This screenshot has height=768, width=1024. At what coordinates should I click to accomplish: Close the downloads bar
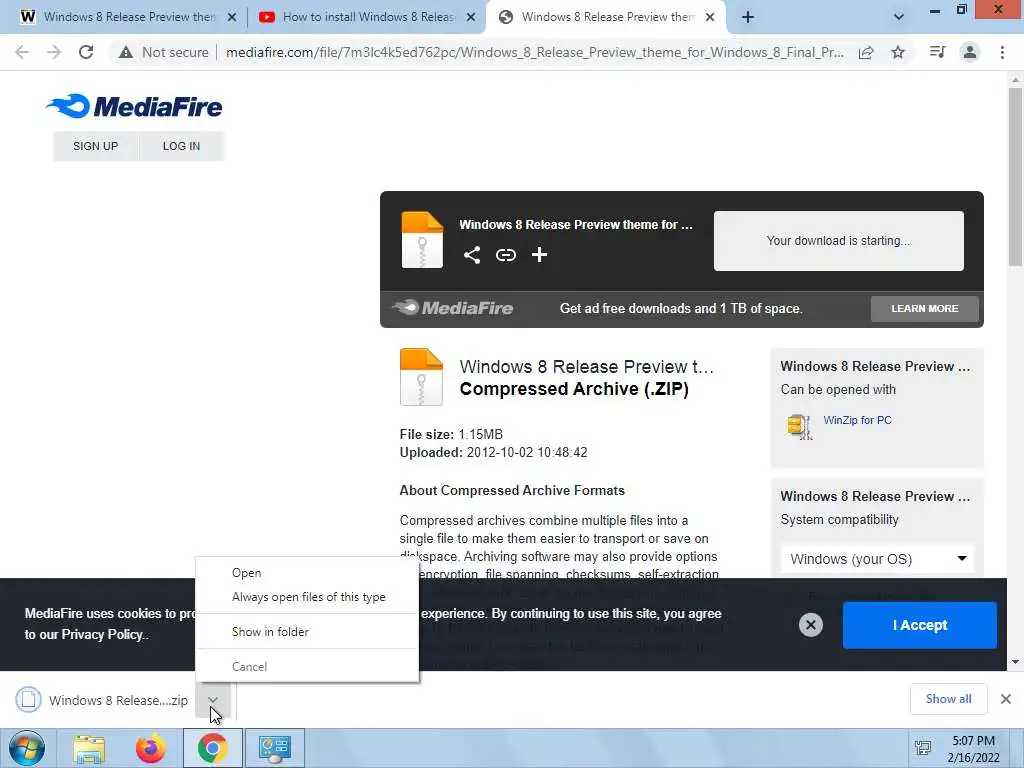1006,699
